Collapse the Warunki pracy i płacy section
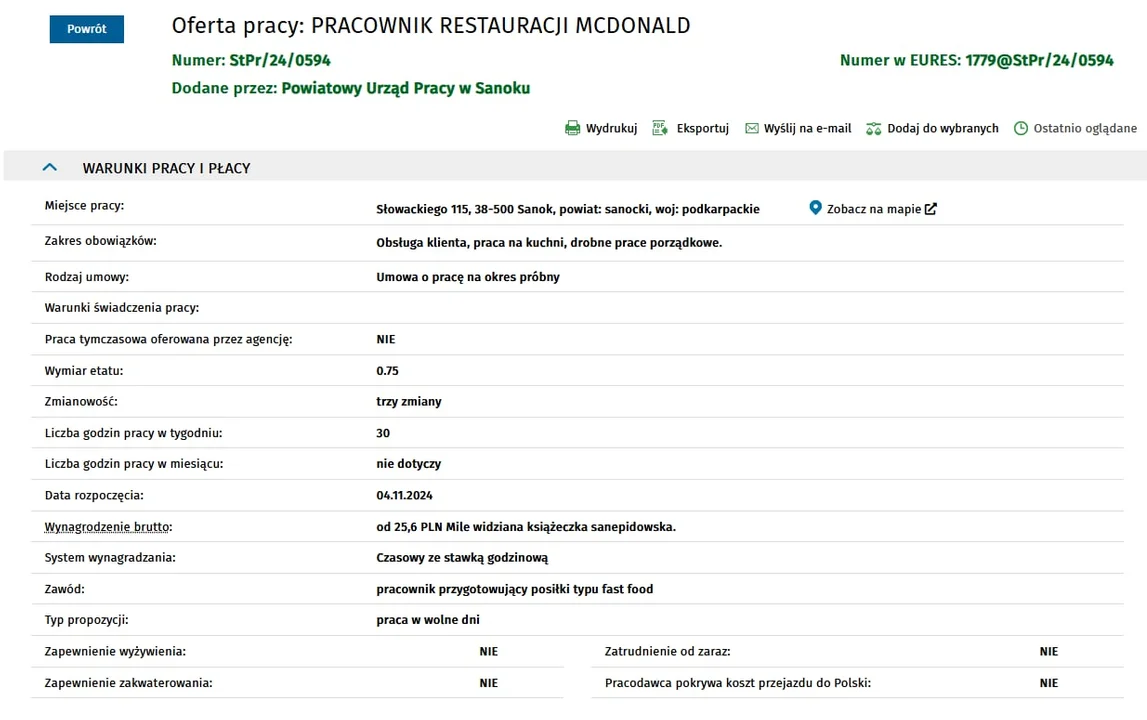Screen dimensions: 1147x720 (x=50, y=168)
